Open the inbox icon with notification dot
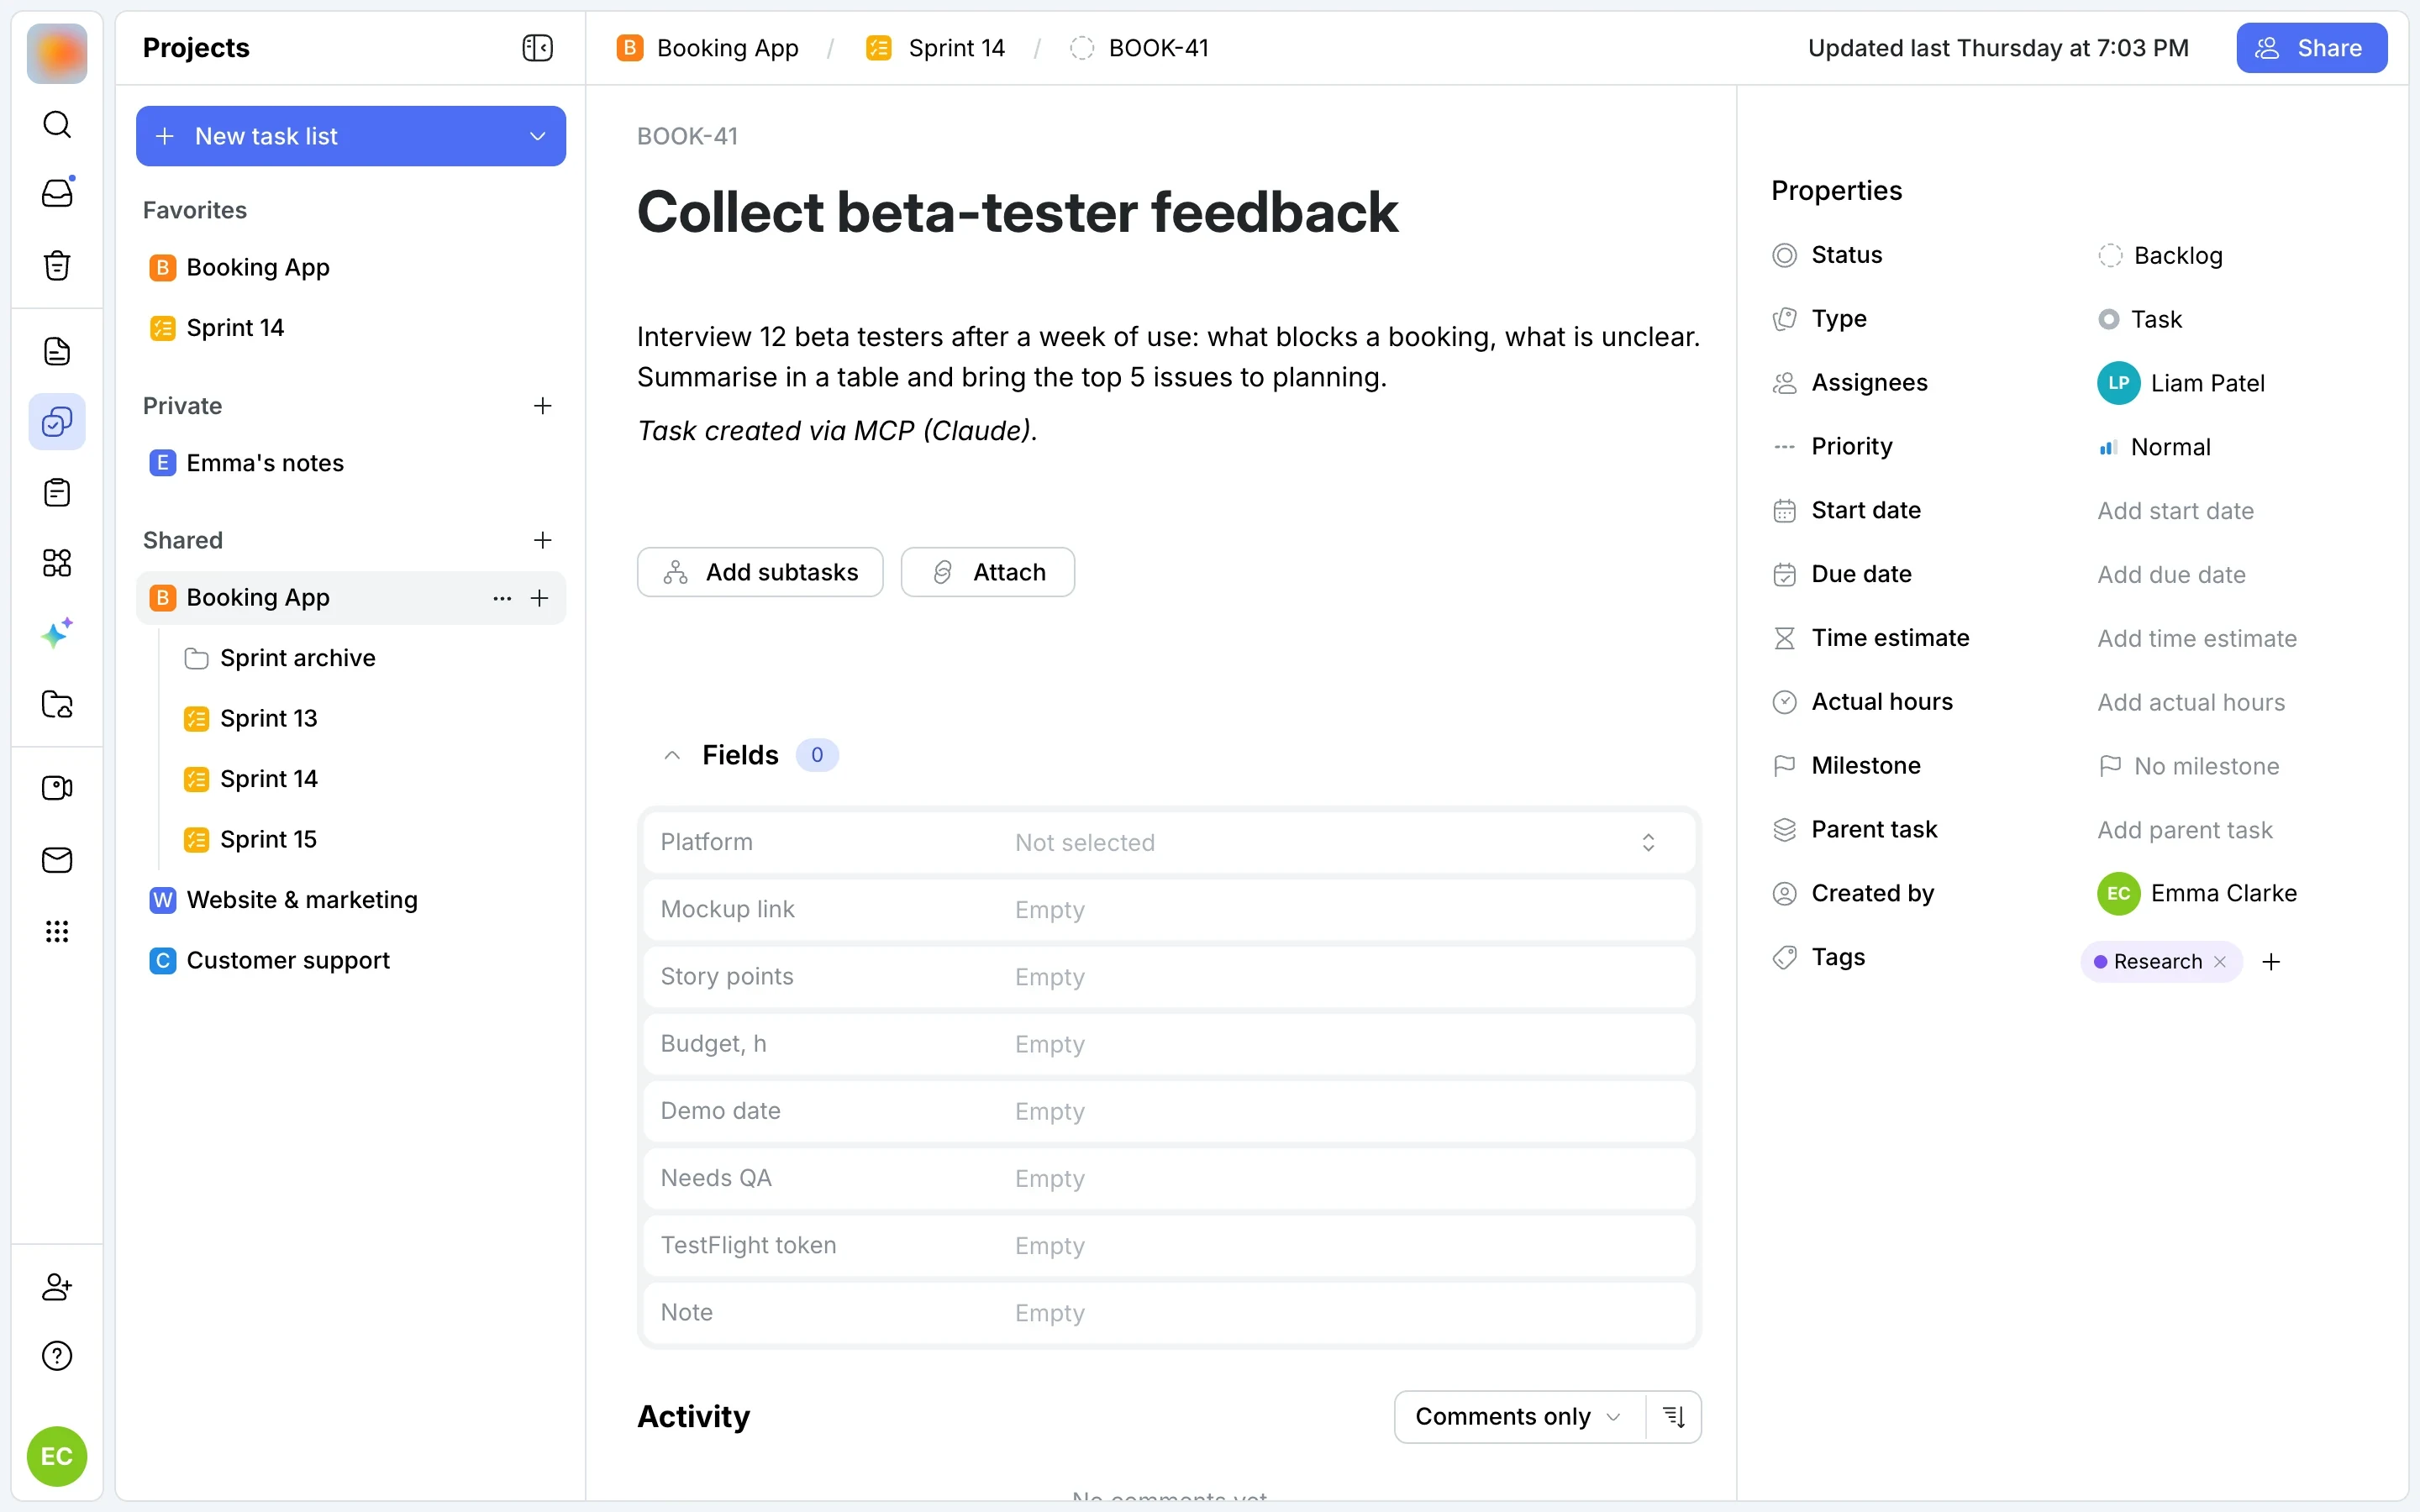The image size is (2420, 1512). click(x=57, y=193)
